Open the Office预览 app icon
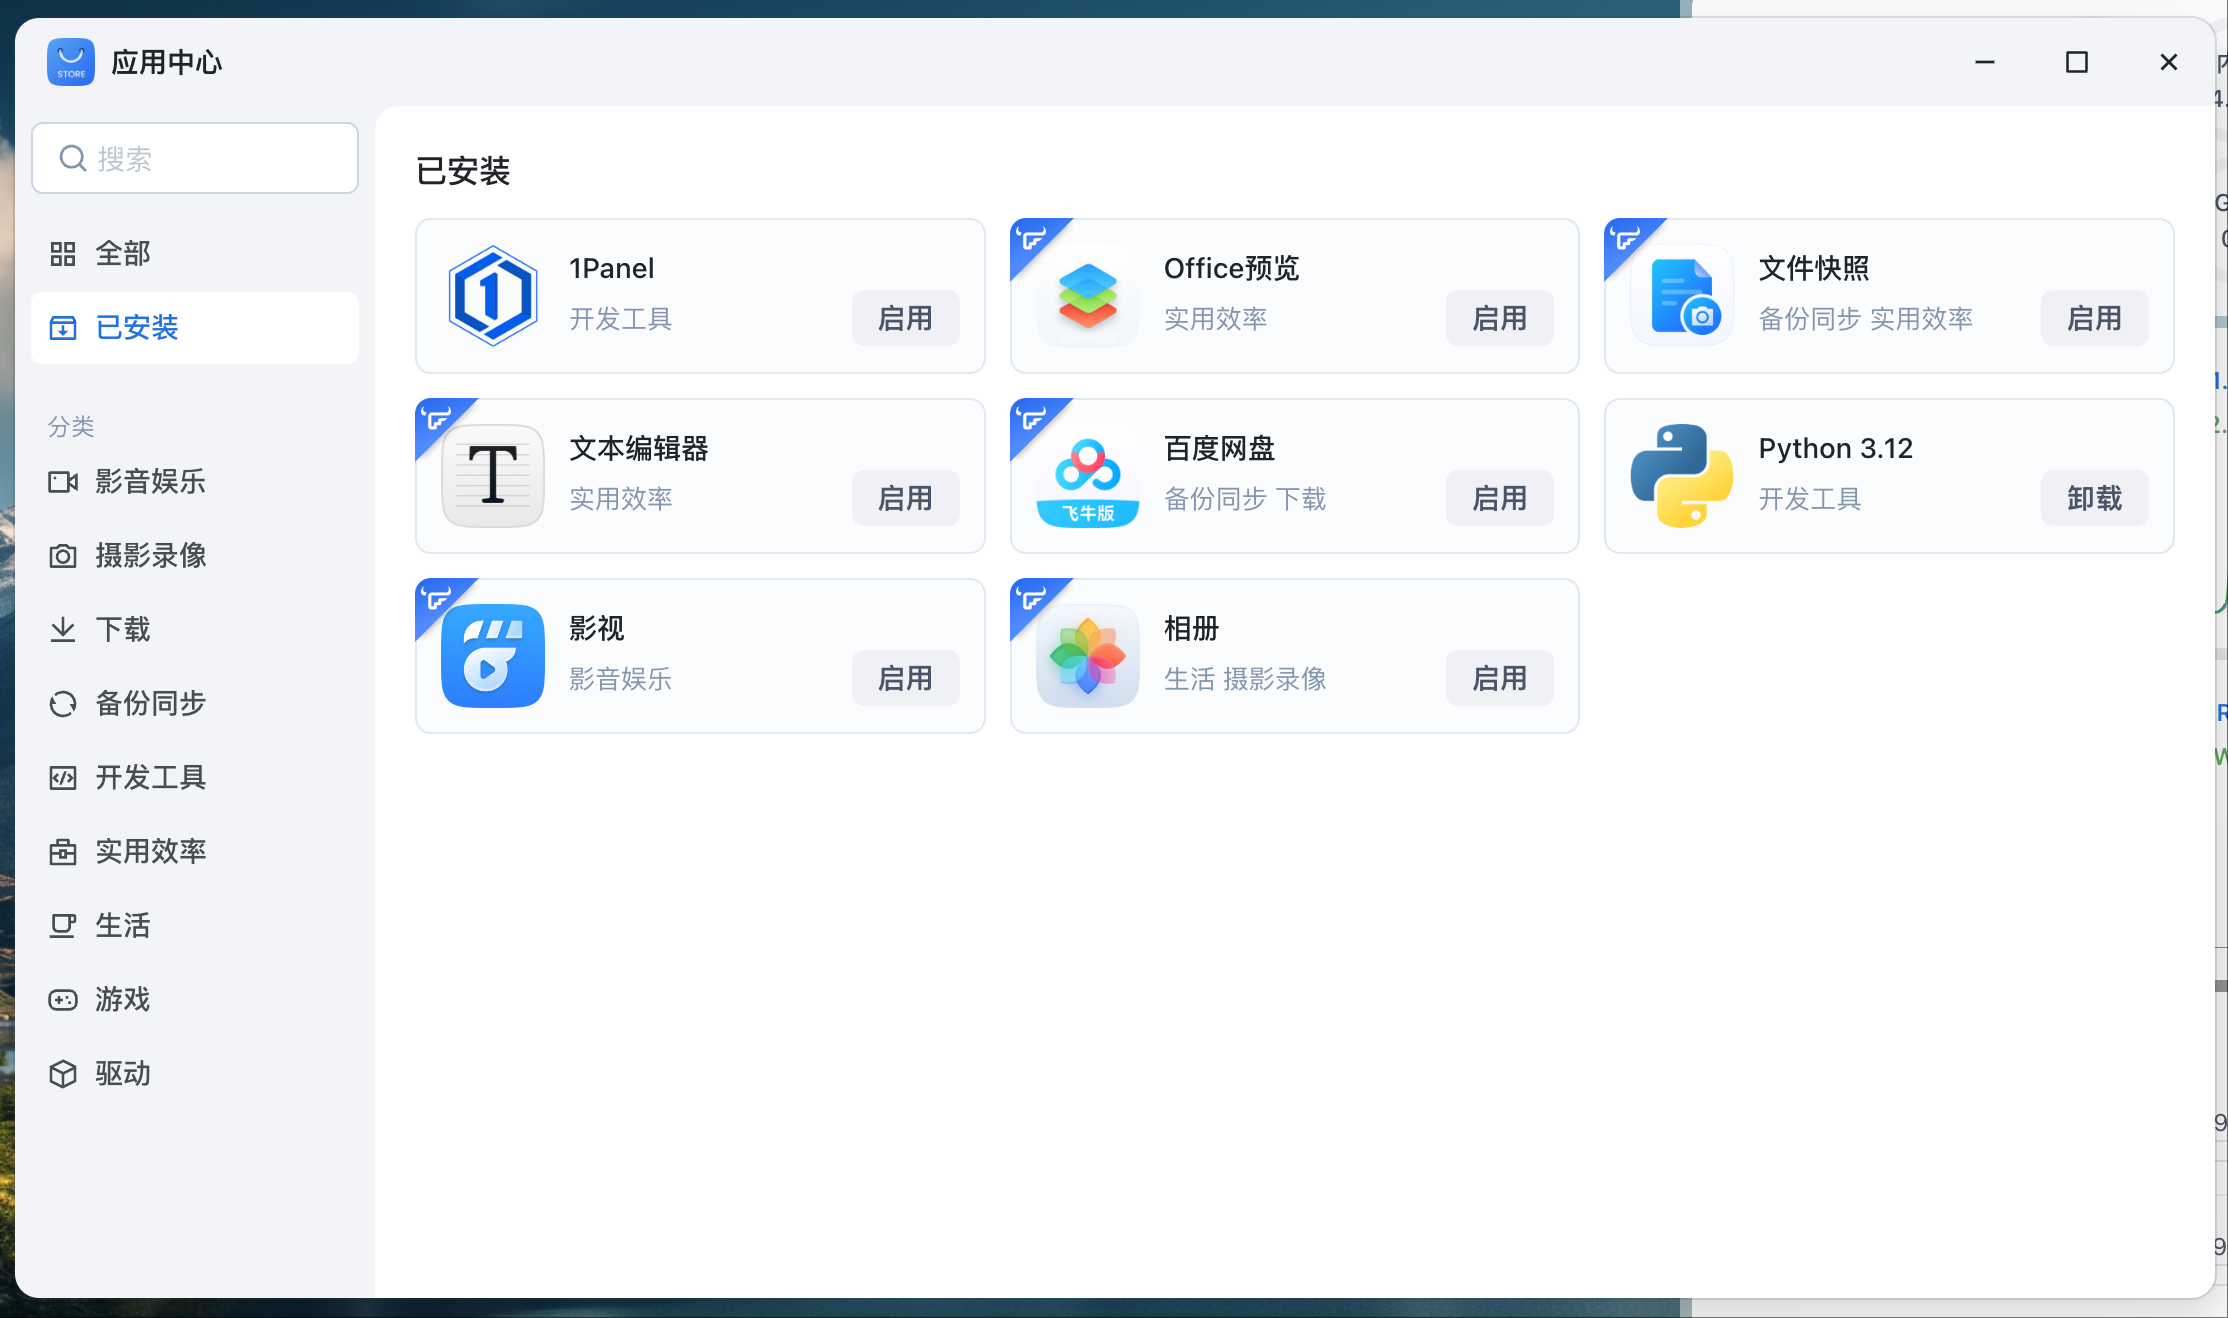The width and height of the screenshot is (2228, 1318). tap(1087, 296)
